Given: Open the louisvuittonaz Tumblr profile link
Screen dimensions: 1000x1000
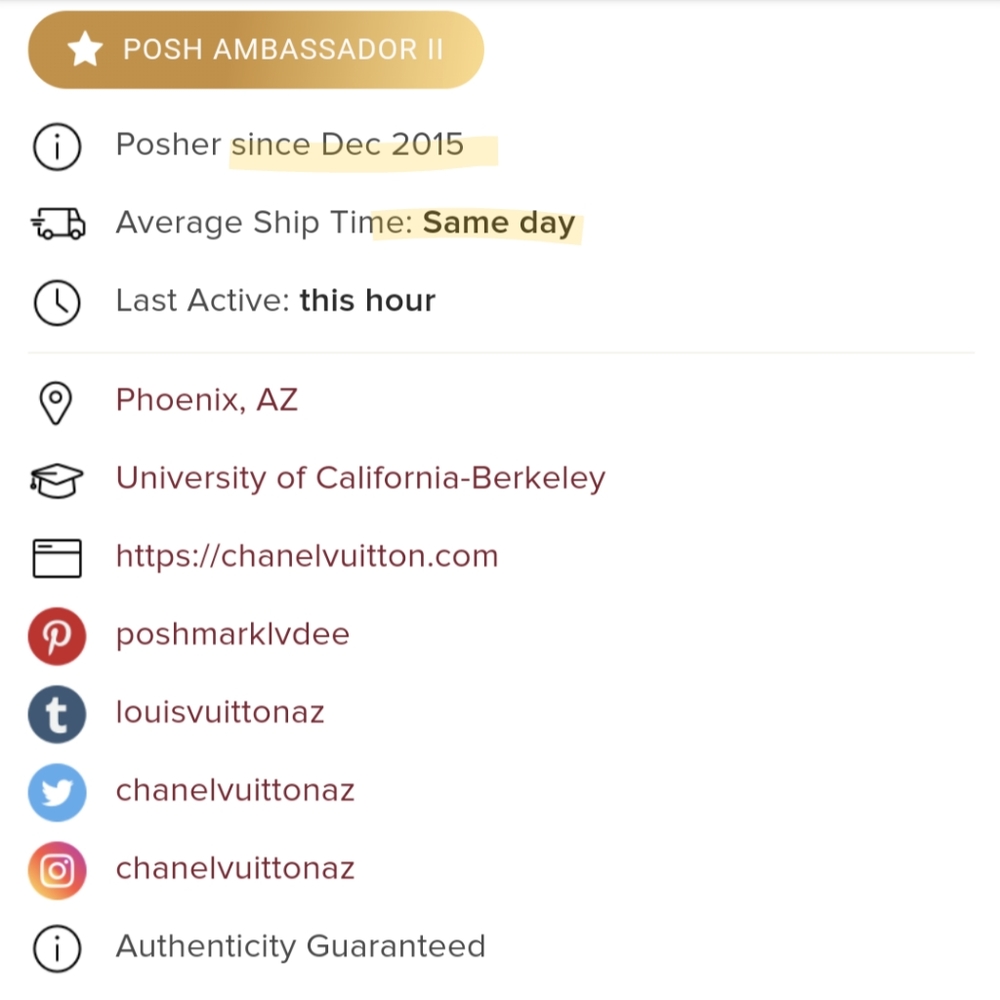Looking at the screenshot, I should click(x=220, y=713).
